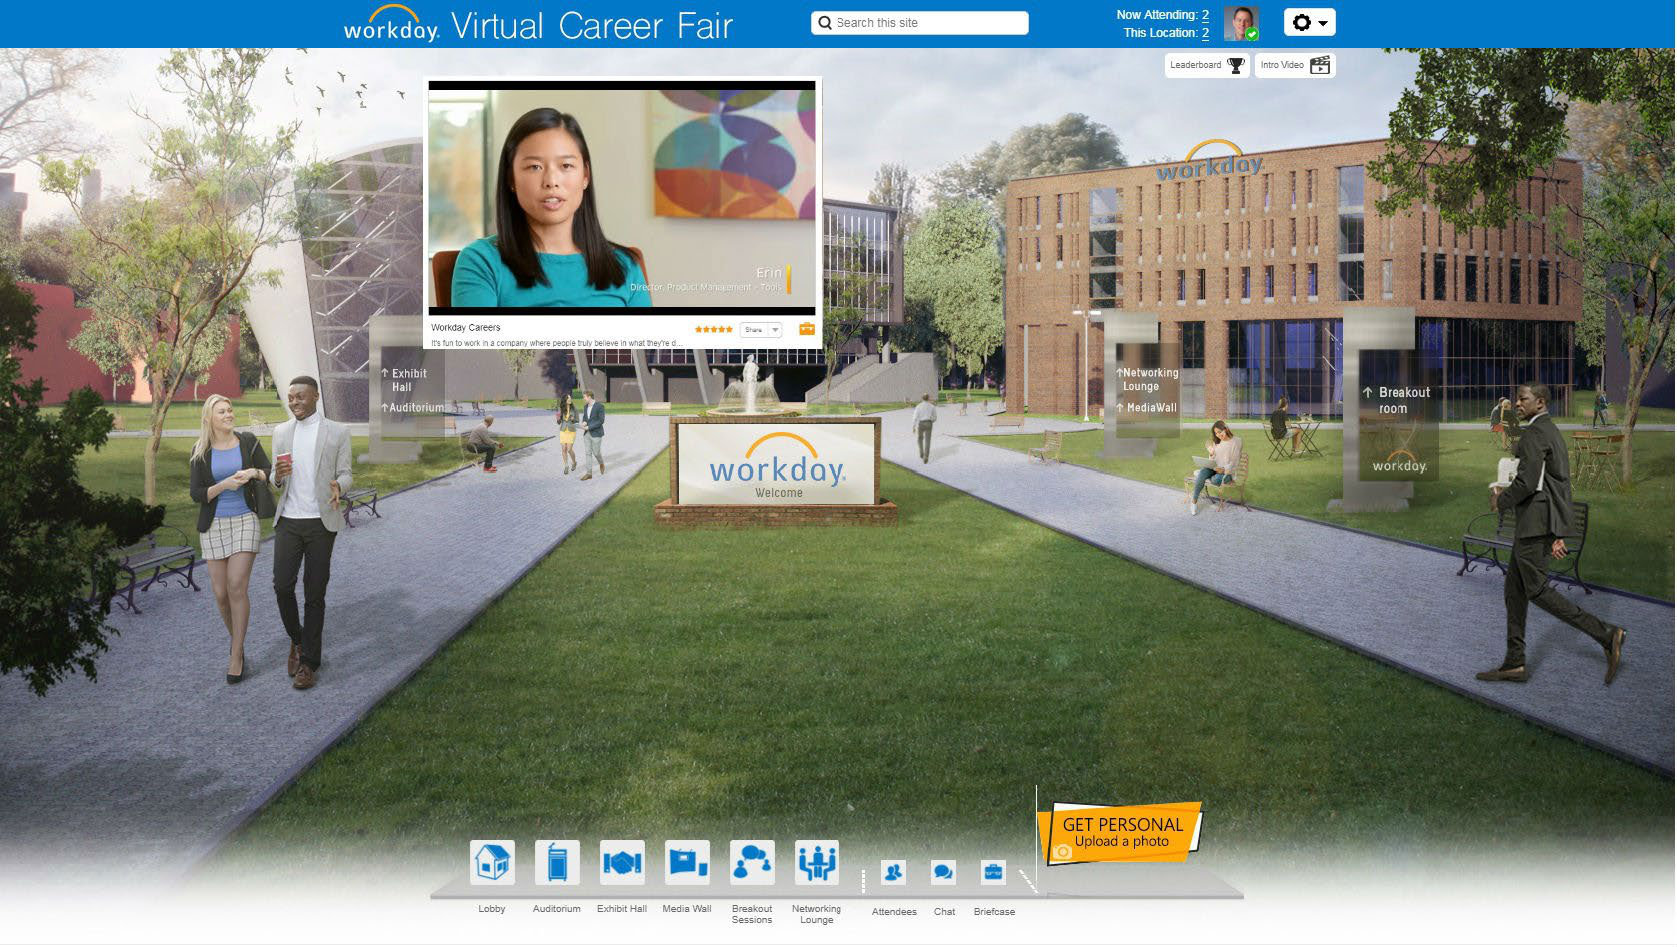Screen dimensions: 1677x947
Task: Click the Media Wall text label
Action: [687, 909]
